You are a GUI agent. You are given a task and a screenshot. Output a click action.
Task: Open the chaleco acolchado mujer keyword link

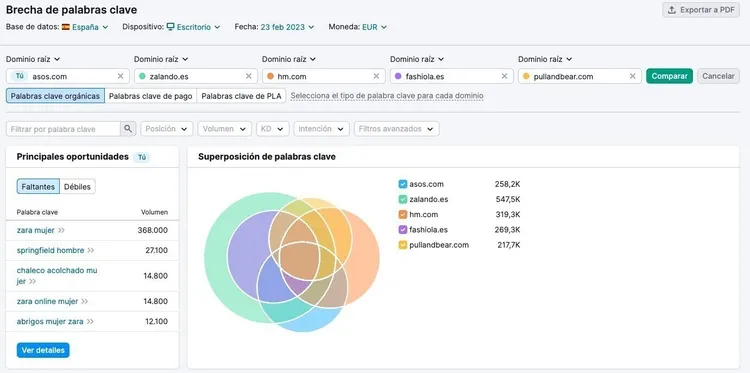[x=57, y=276]
